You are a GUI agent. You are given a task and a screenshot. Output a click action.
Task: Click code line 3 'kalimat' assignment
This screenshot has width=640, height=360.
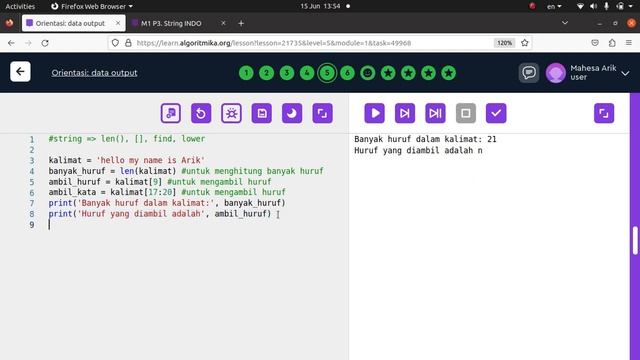(127, 160)
